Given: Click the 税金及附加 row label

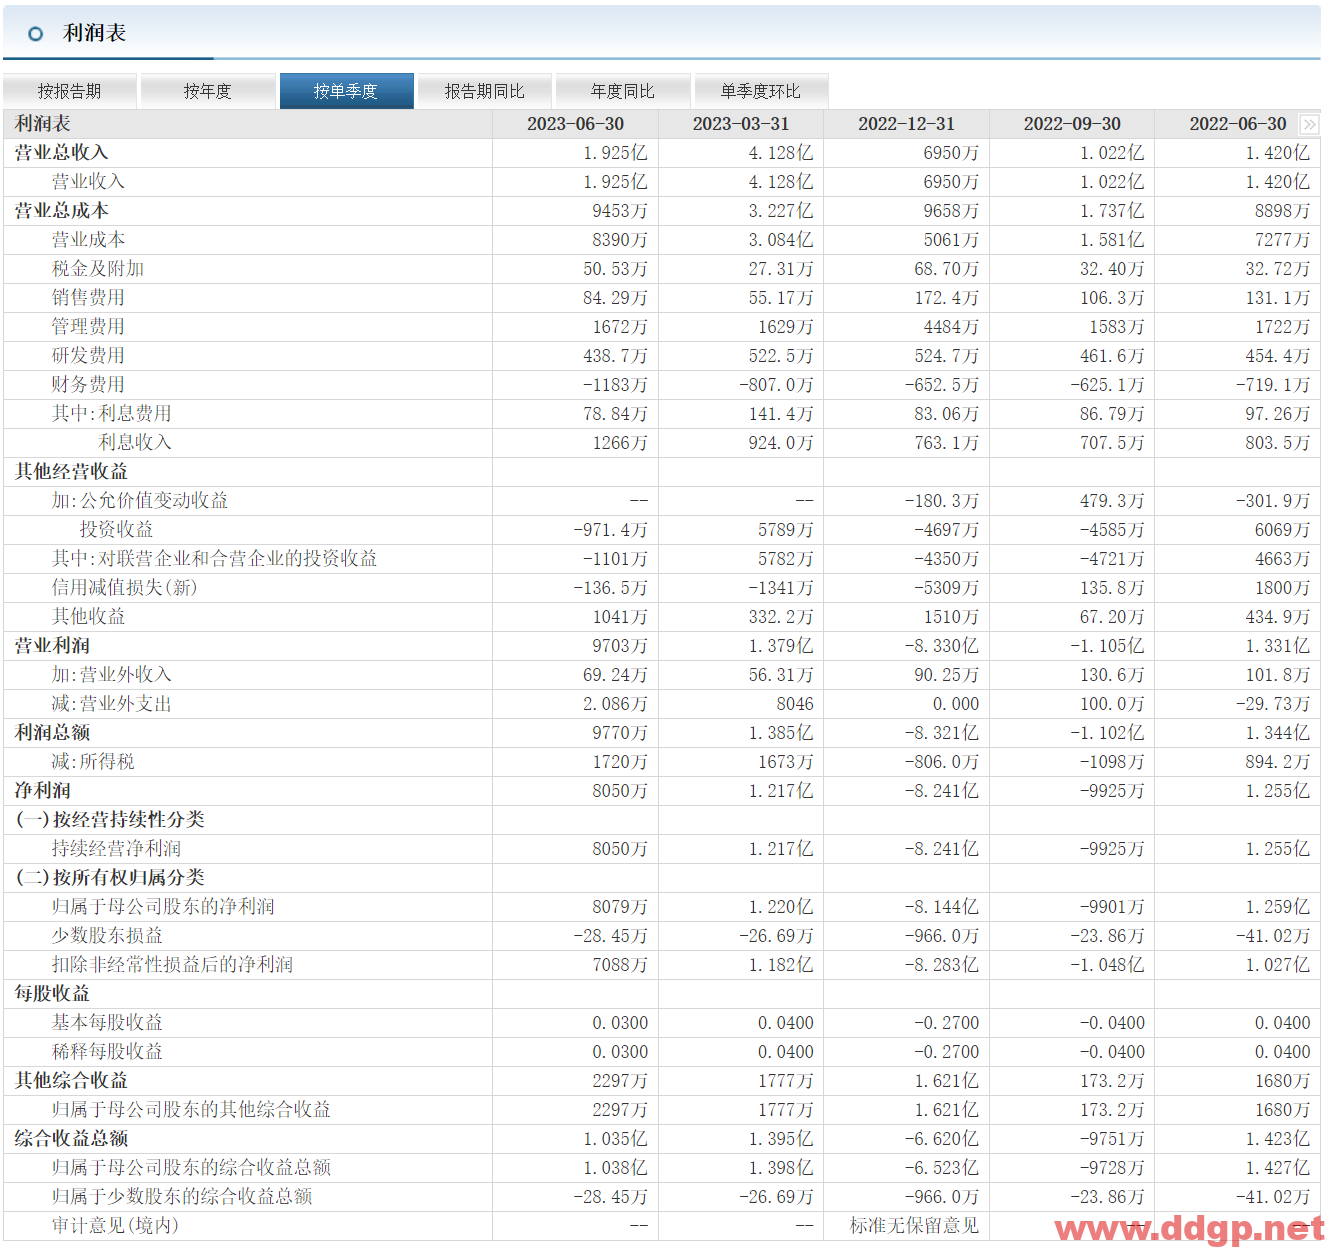Looking at the screenshot, I should click(98, 269).
